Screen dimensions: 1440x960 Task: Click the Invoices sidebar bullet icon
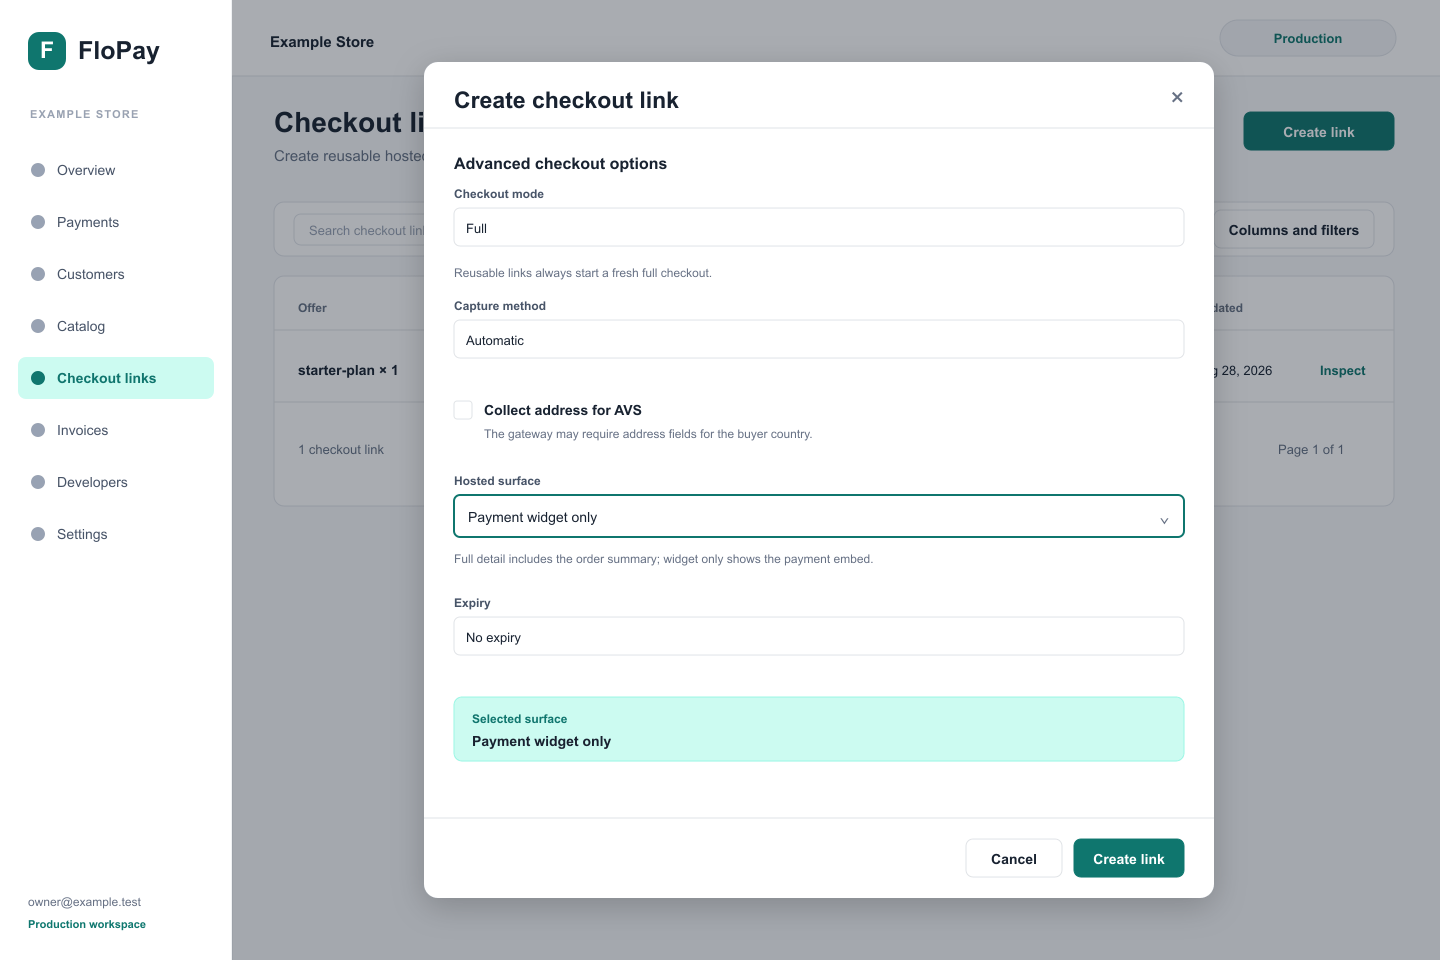tap(38, 430)
